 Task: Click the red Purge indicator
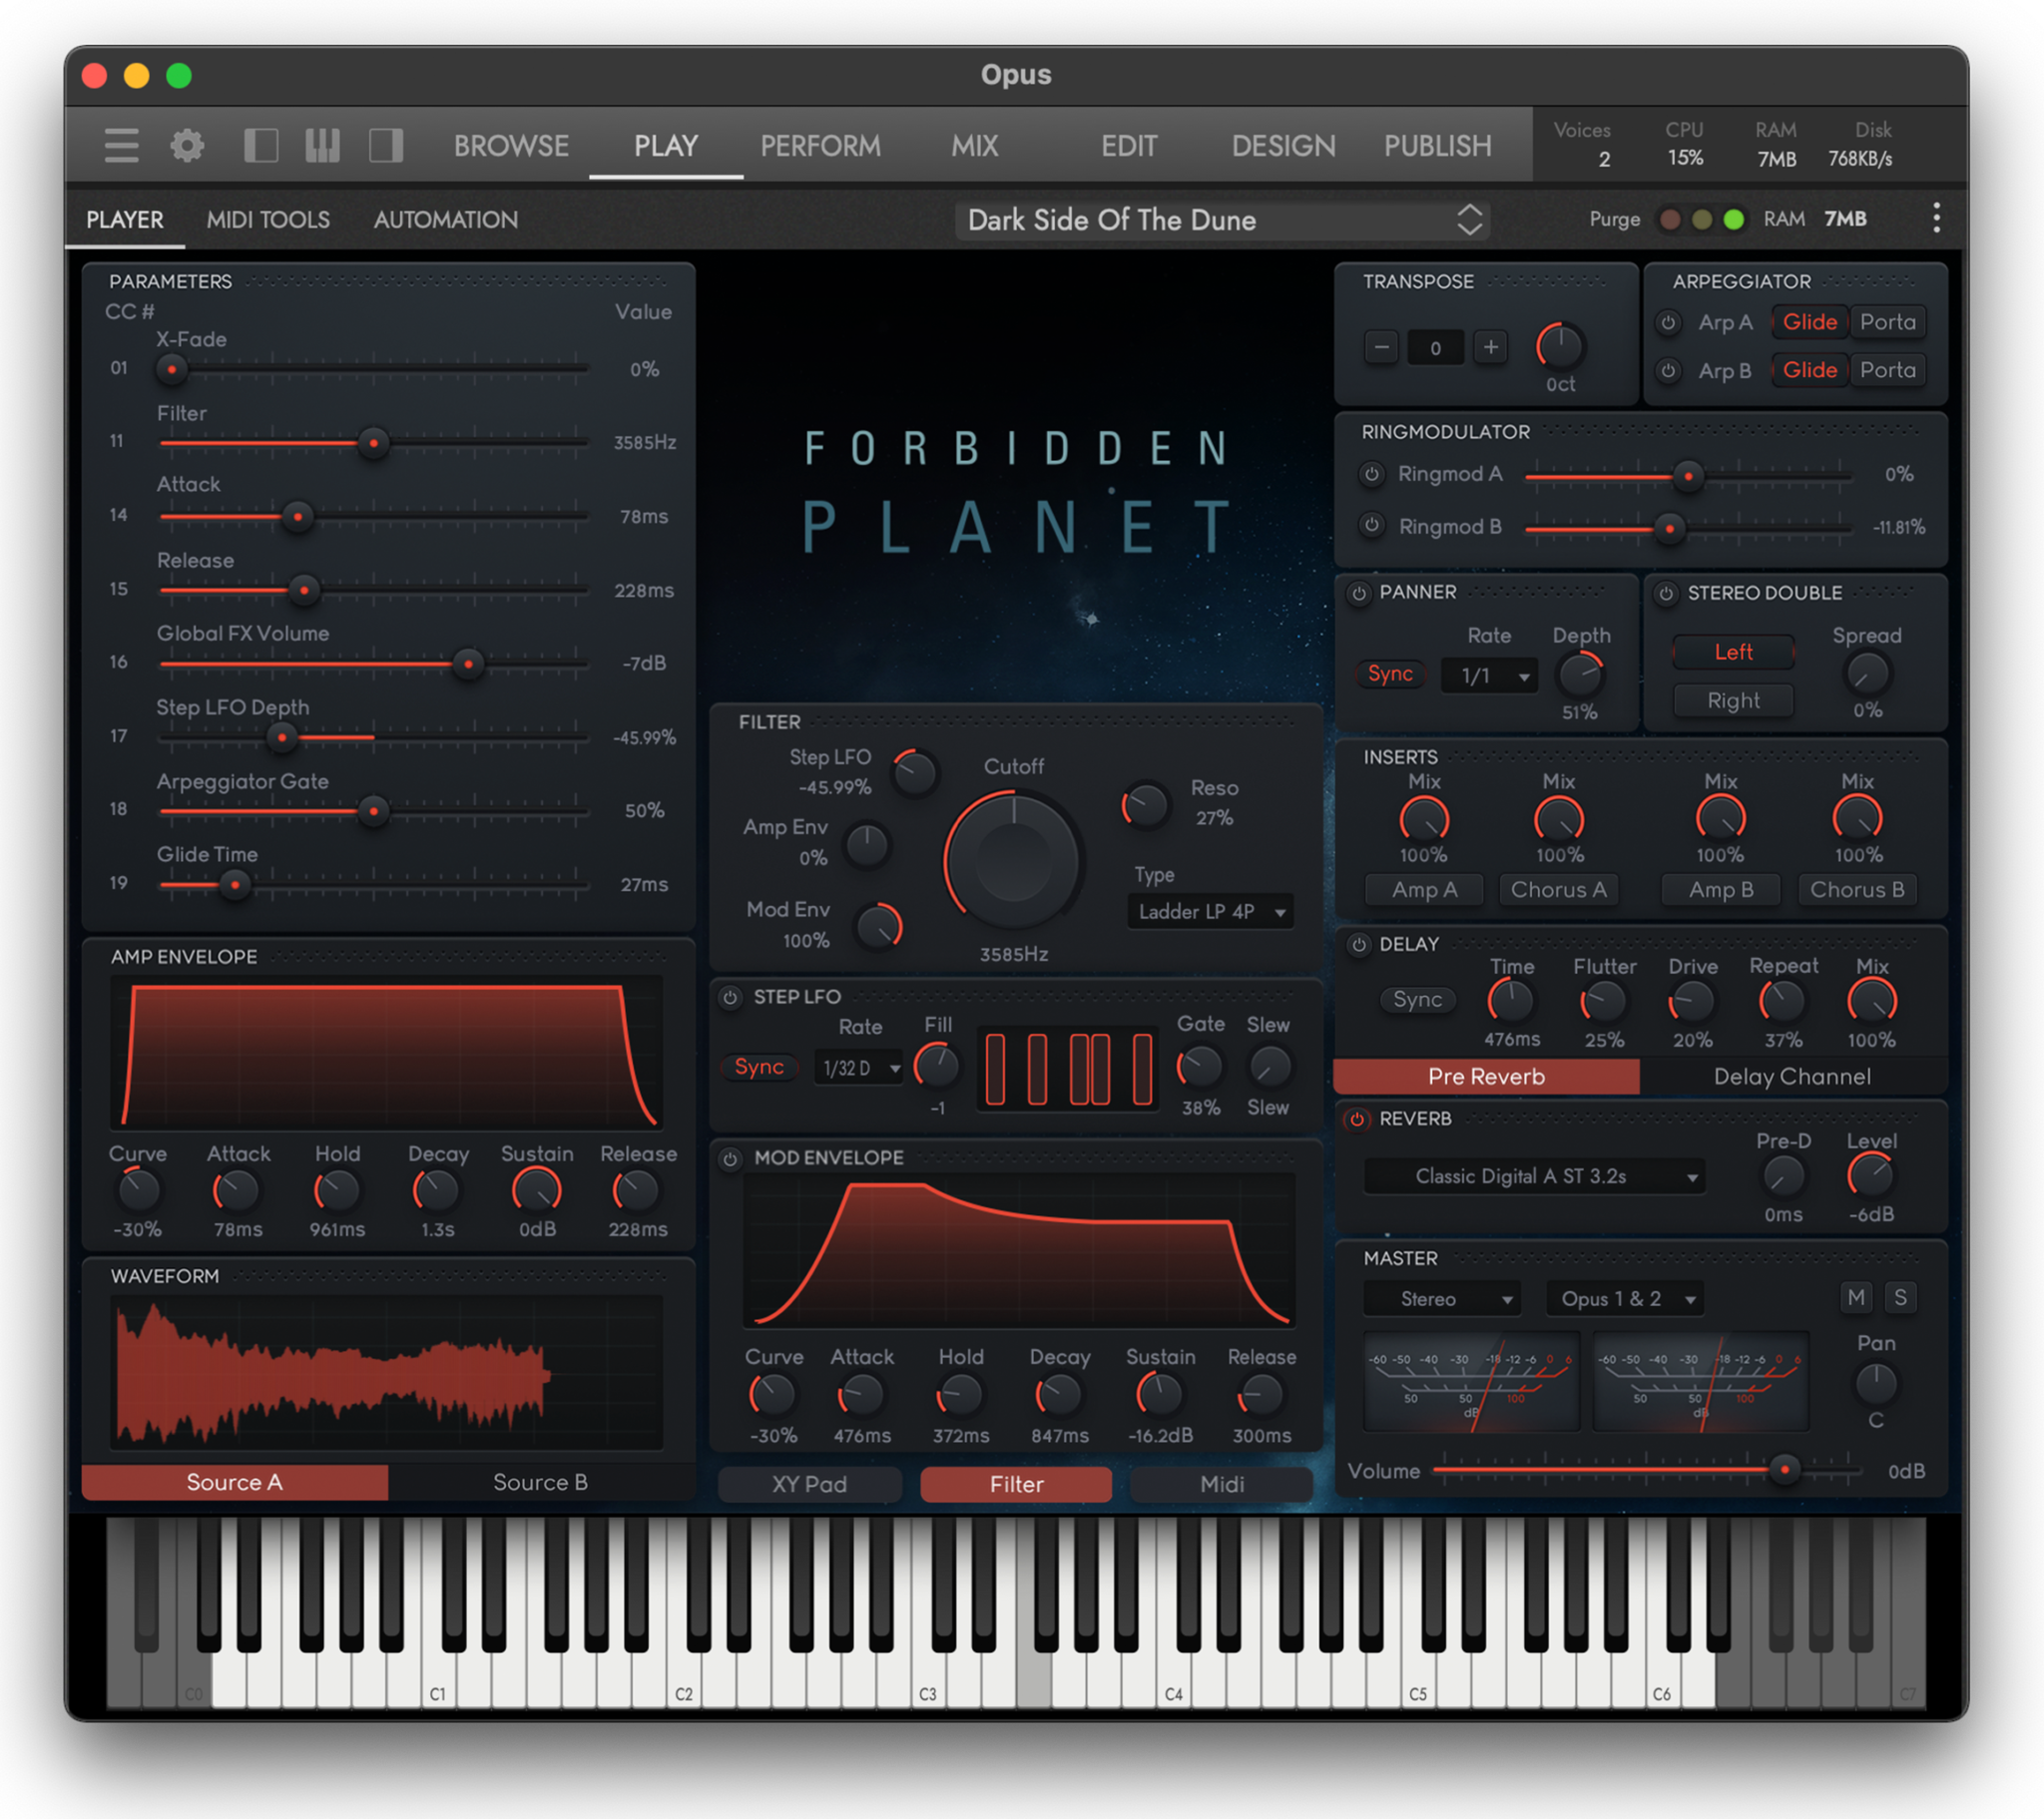(x=1669, y=219)
